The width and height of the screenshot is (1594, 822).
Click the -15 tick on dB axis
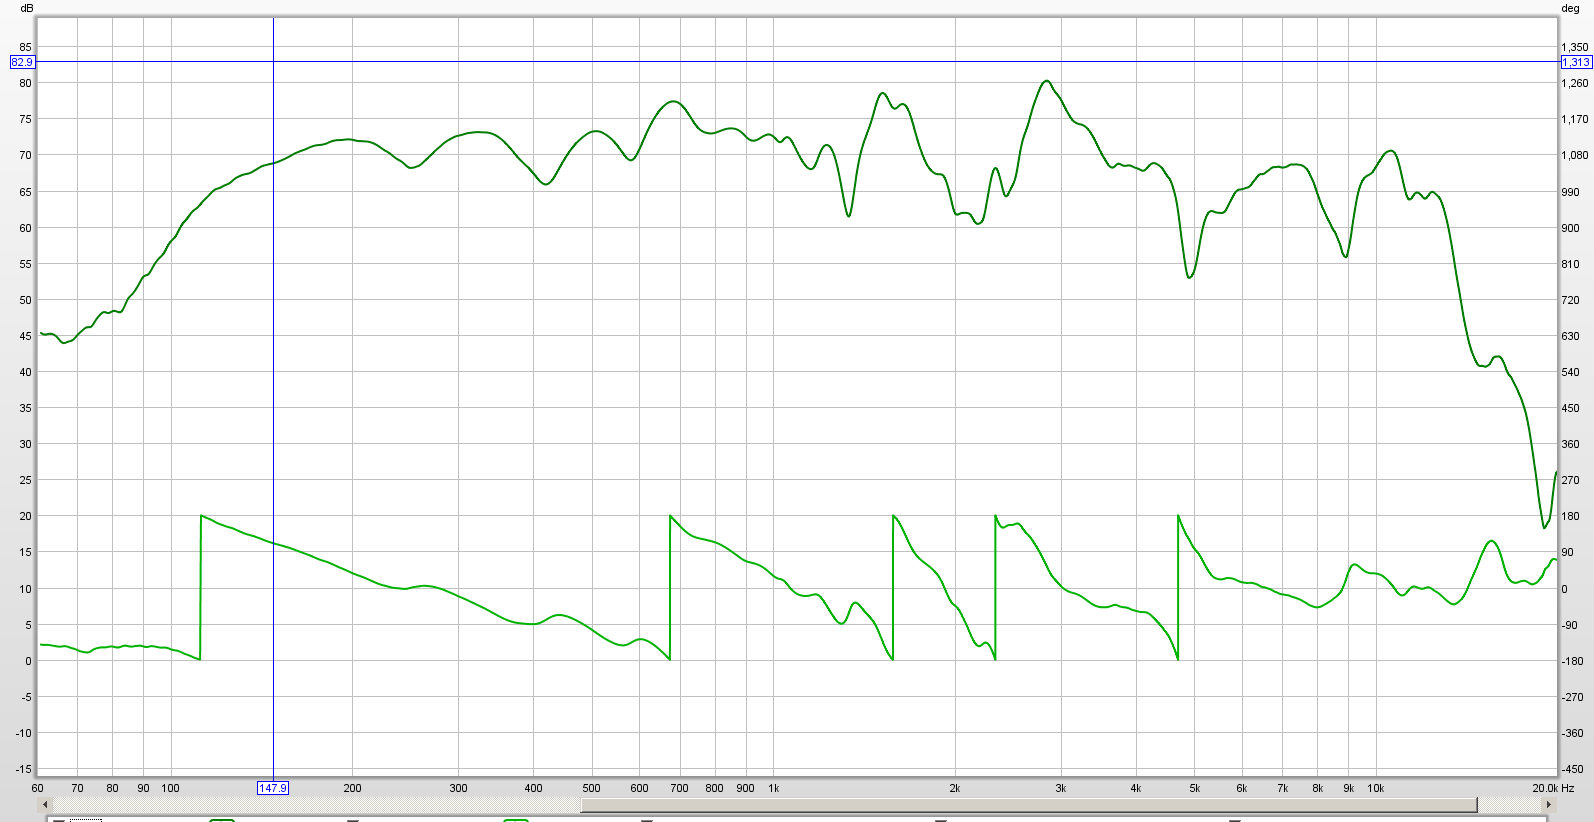coord(24,769)
